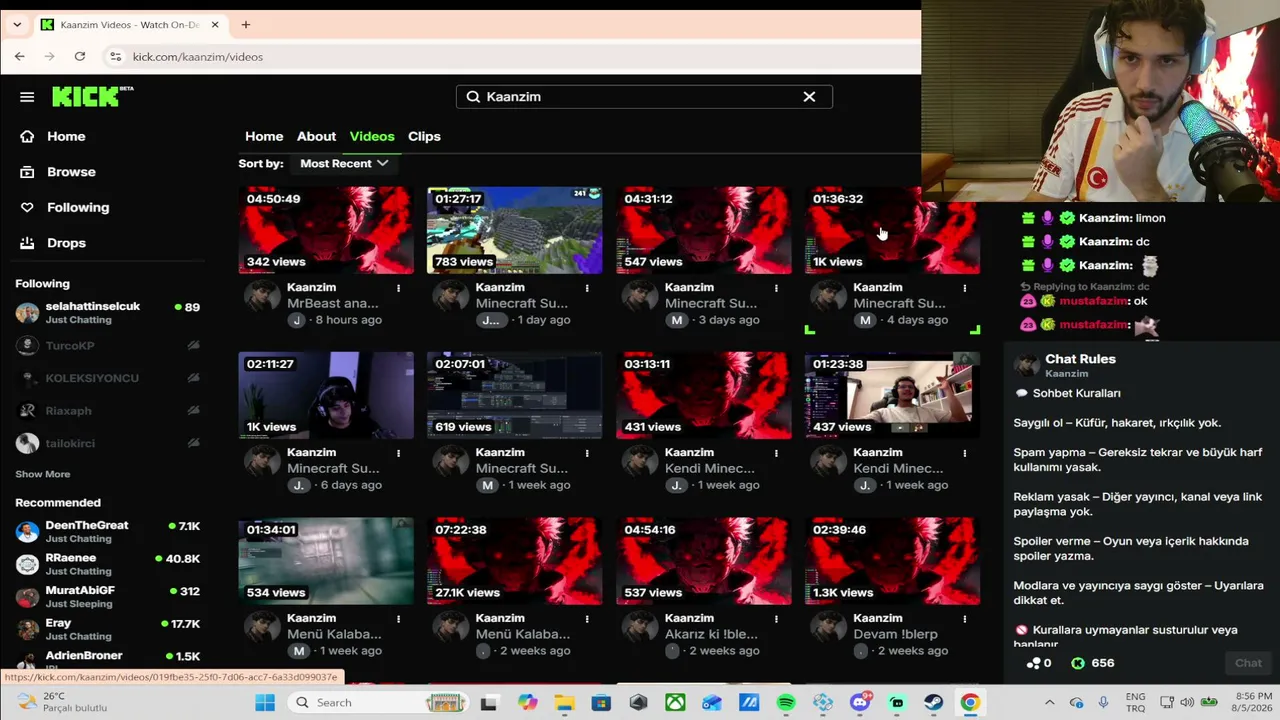
Task: Open TurcoKP offline channel
Action: click(108, 346)
